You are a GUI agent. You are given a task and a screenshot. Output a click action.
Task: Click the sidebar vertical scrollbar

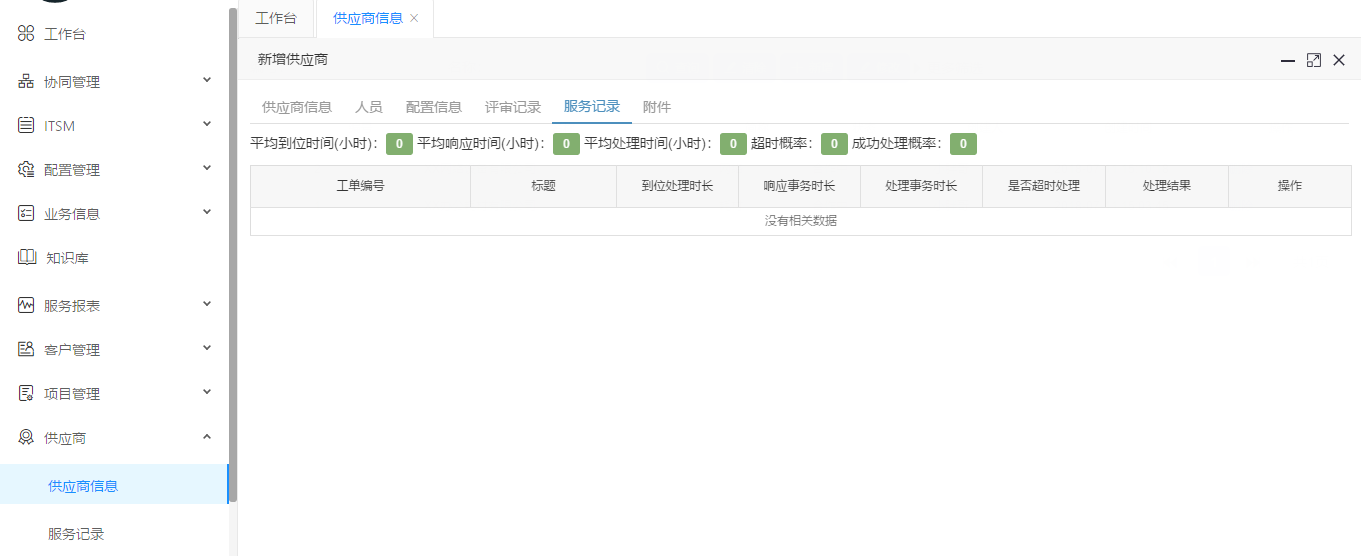point(233,250)
